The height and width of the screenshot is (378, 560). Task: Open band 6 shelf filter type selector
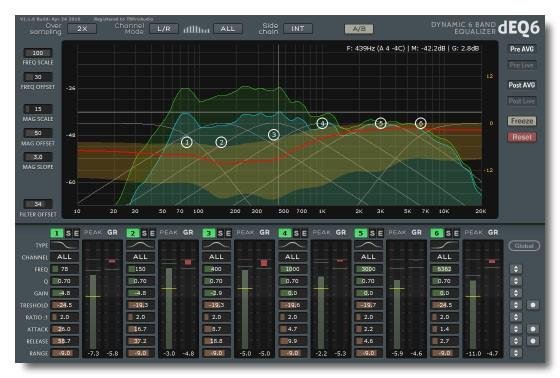445,245
